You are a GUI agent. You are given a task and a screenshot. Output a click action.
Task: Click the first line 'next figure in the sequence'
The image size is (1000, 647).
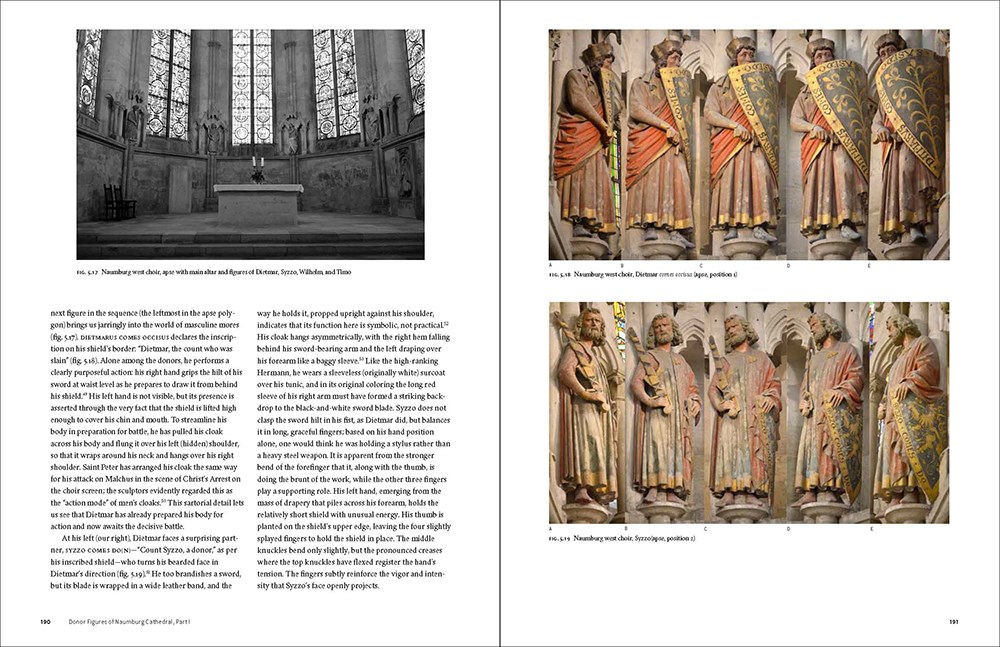(143, 313)
